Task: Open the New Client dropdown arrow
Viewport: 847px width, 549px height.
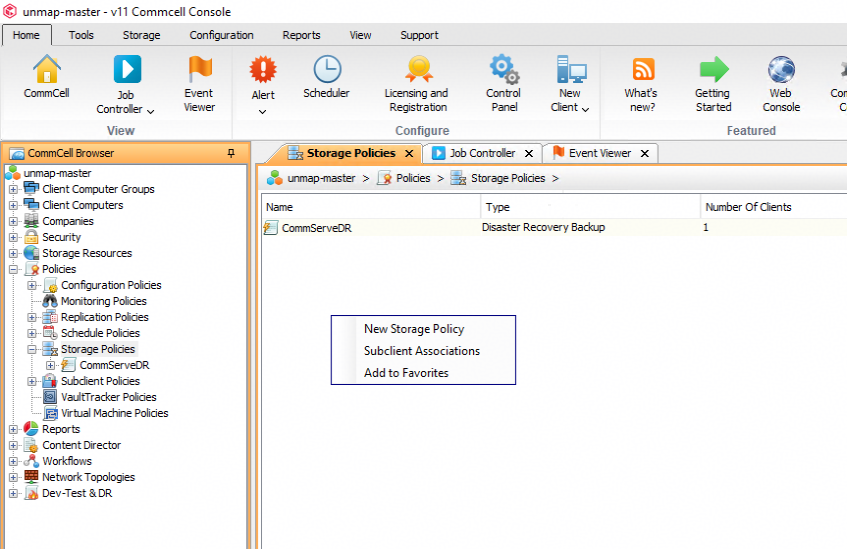Action: point(585,109)
